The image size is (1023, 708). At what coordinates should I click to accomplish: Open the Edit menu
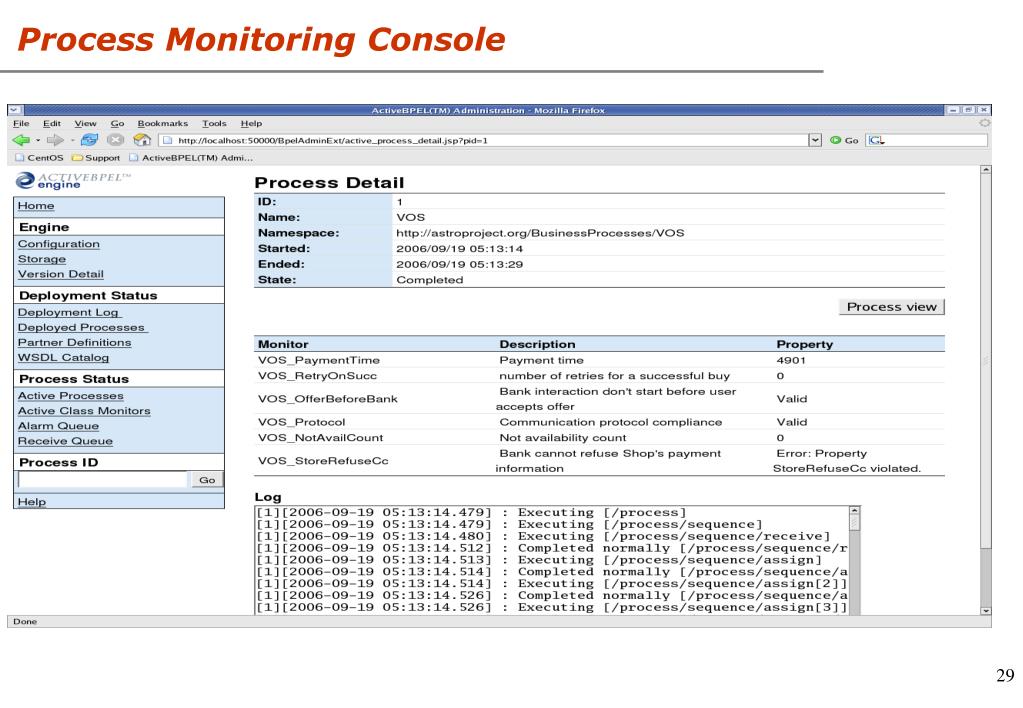[52, 123]
